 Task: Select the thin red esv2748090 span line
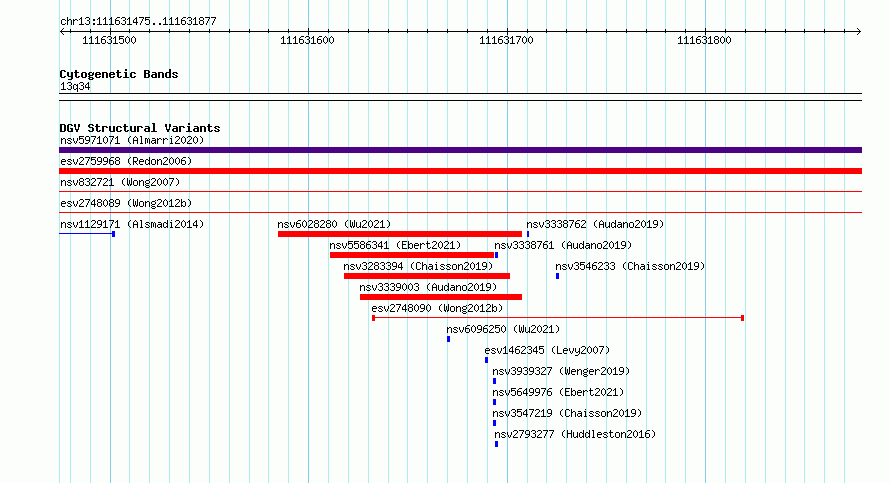(x=558, y=318)
